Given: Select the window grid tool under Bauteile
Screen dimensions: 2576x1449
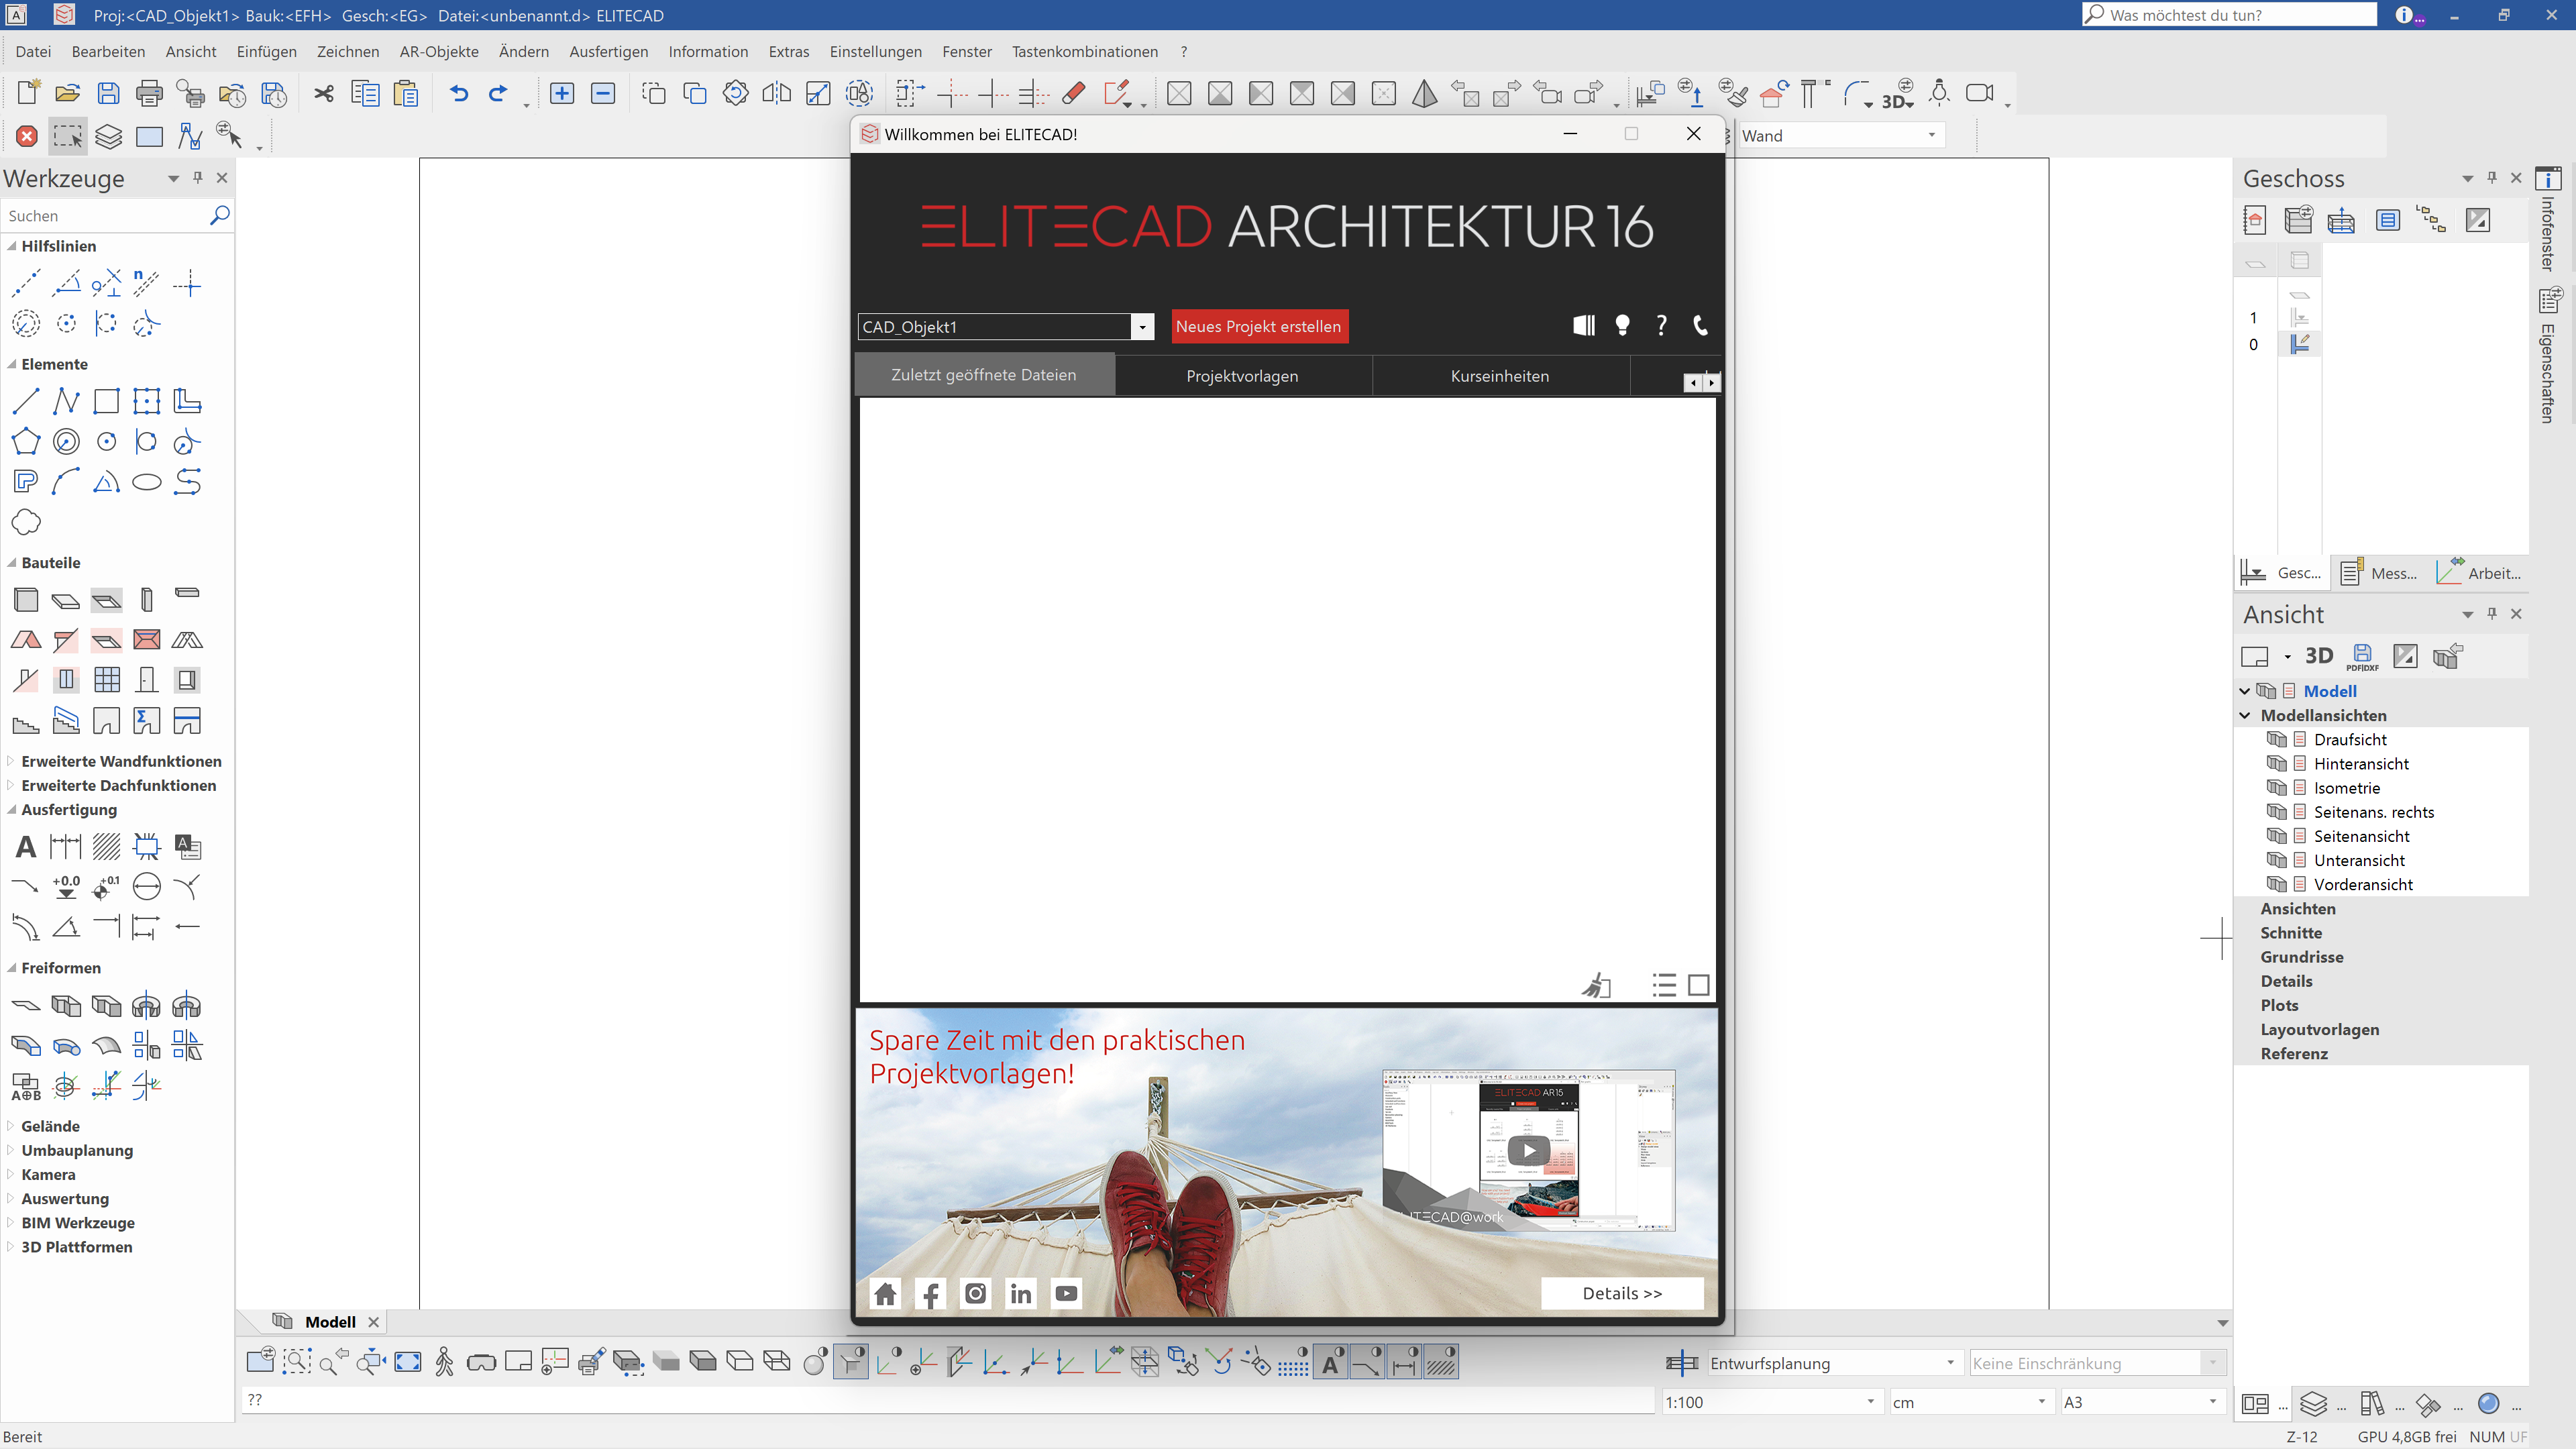Looking at the screenshot, I should [x=106, y=680].
